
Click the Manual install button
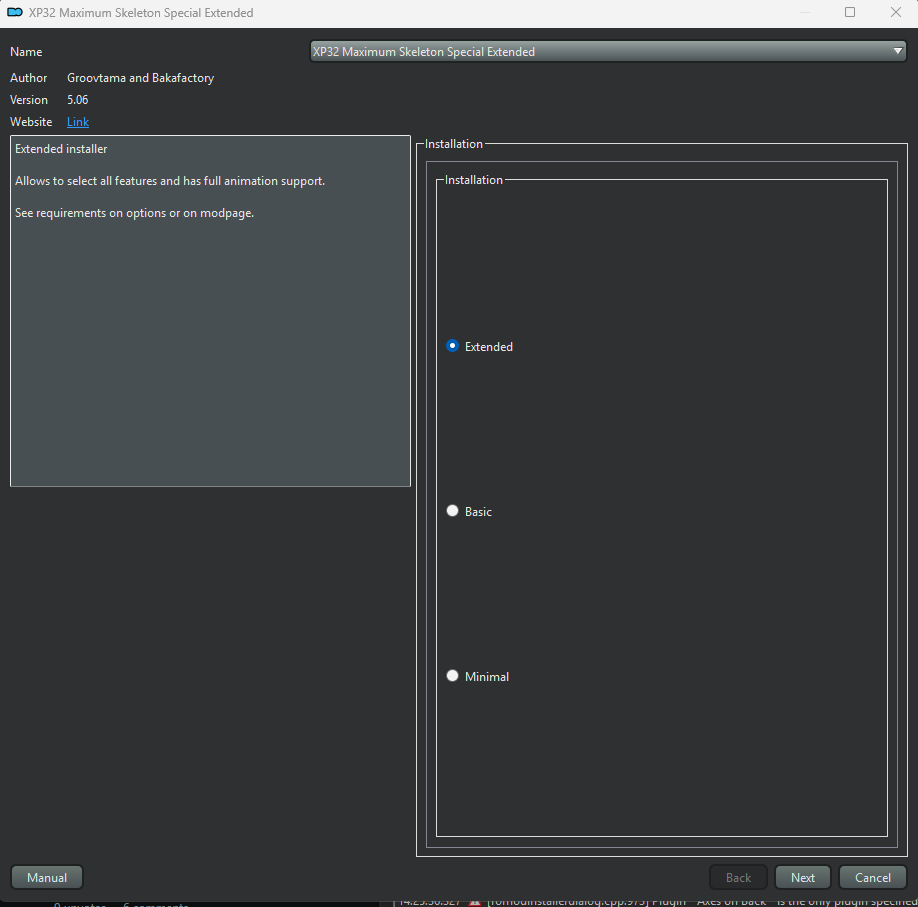47,877
